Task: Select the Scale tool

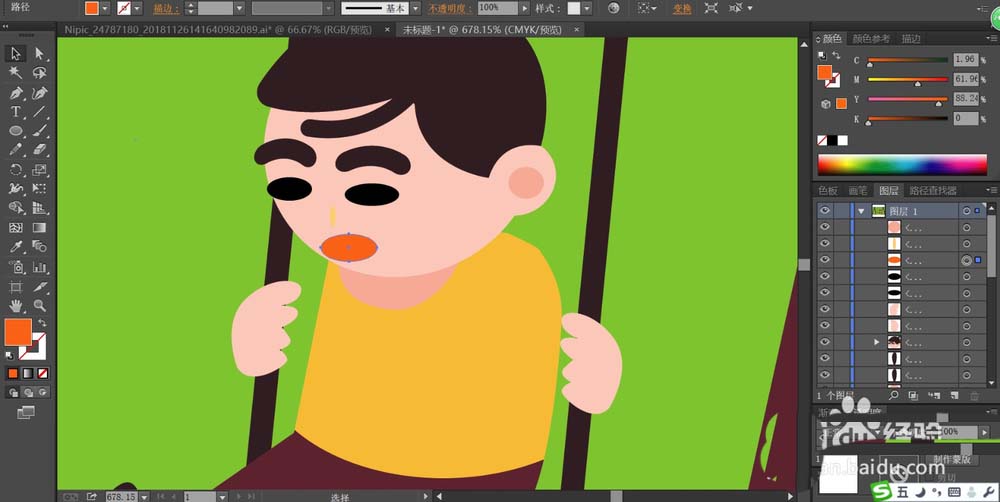Action: [40, 170]
